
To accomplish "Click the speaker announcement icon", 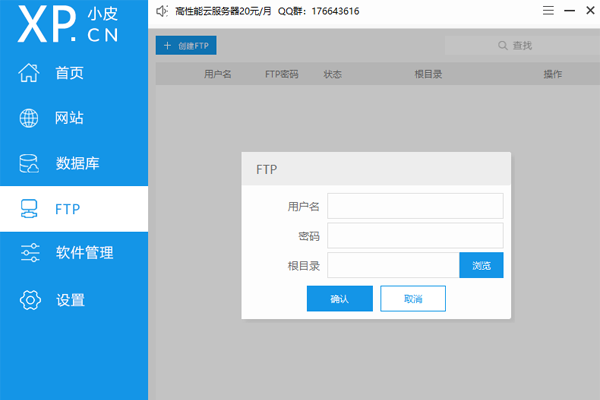I will pos(162,11).
